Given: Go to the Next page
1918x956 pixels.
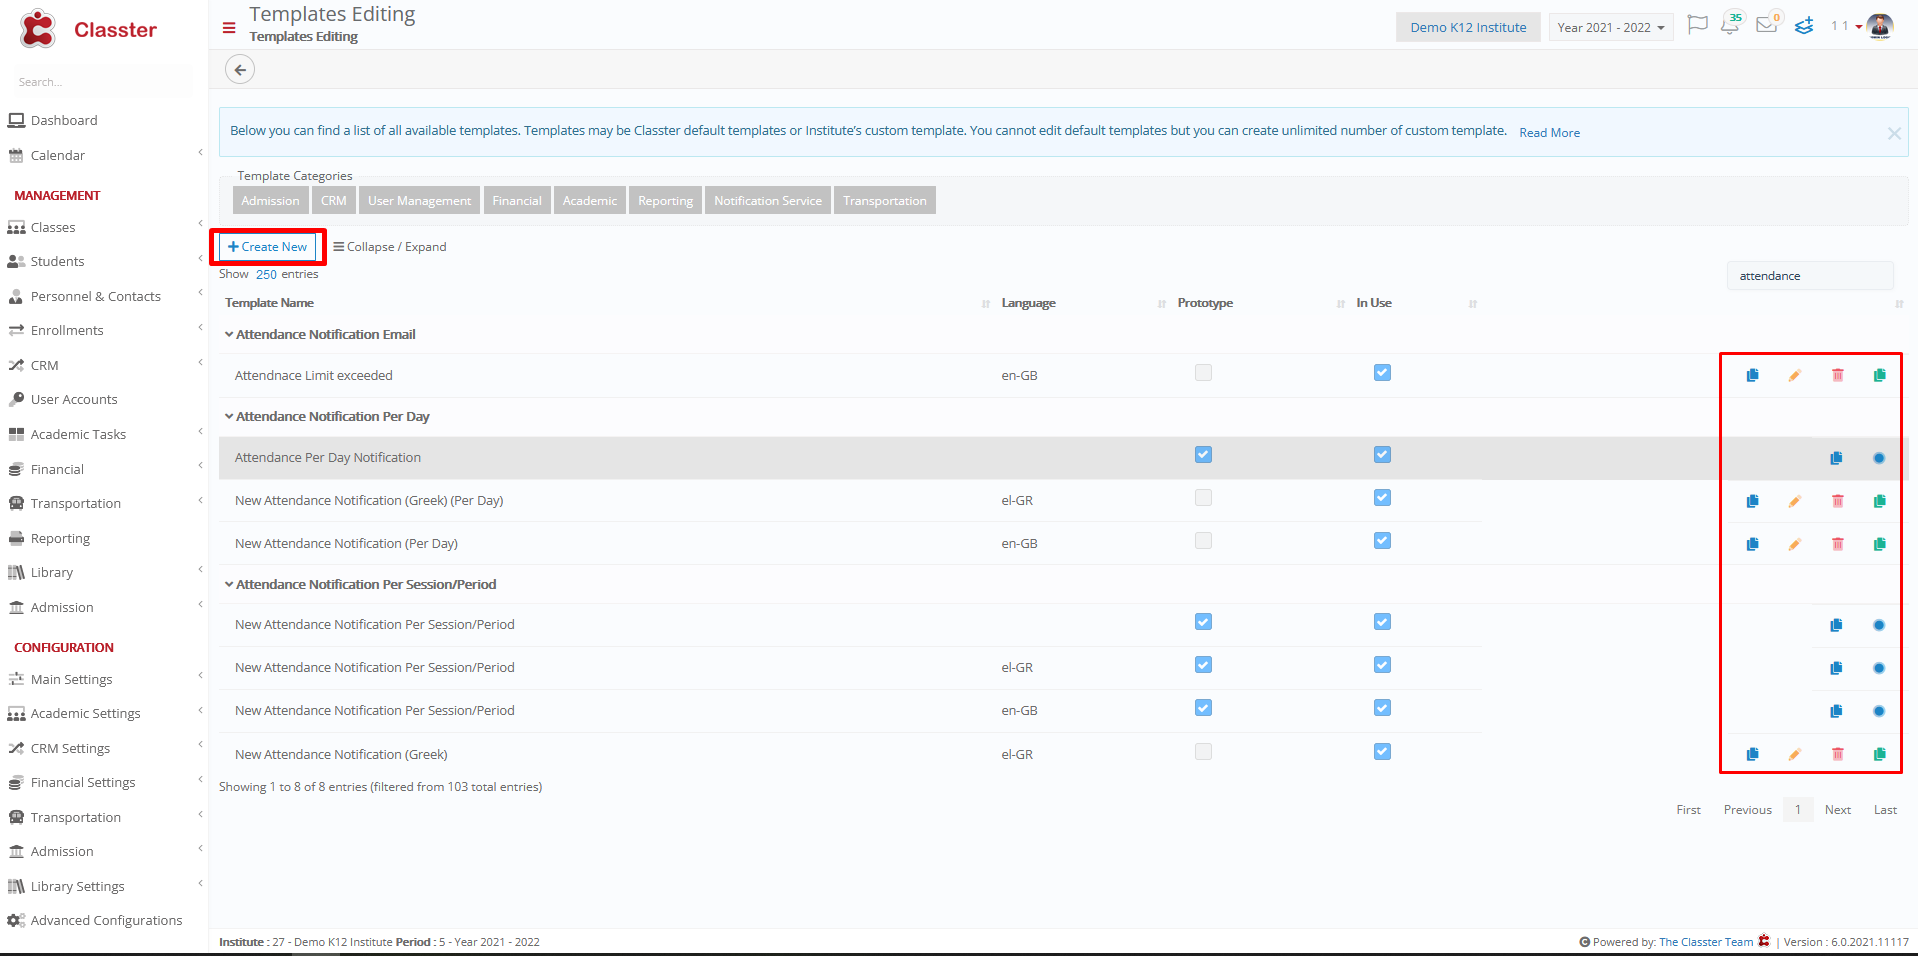Looking at the screenshot, I should pos(1837,810).
